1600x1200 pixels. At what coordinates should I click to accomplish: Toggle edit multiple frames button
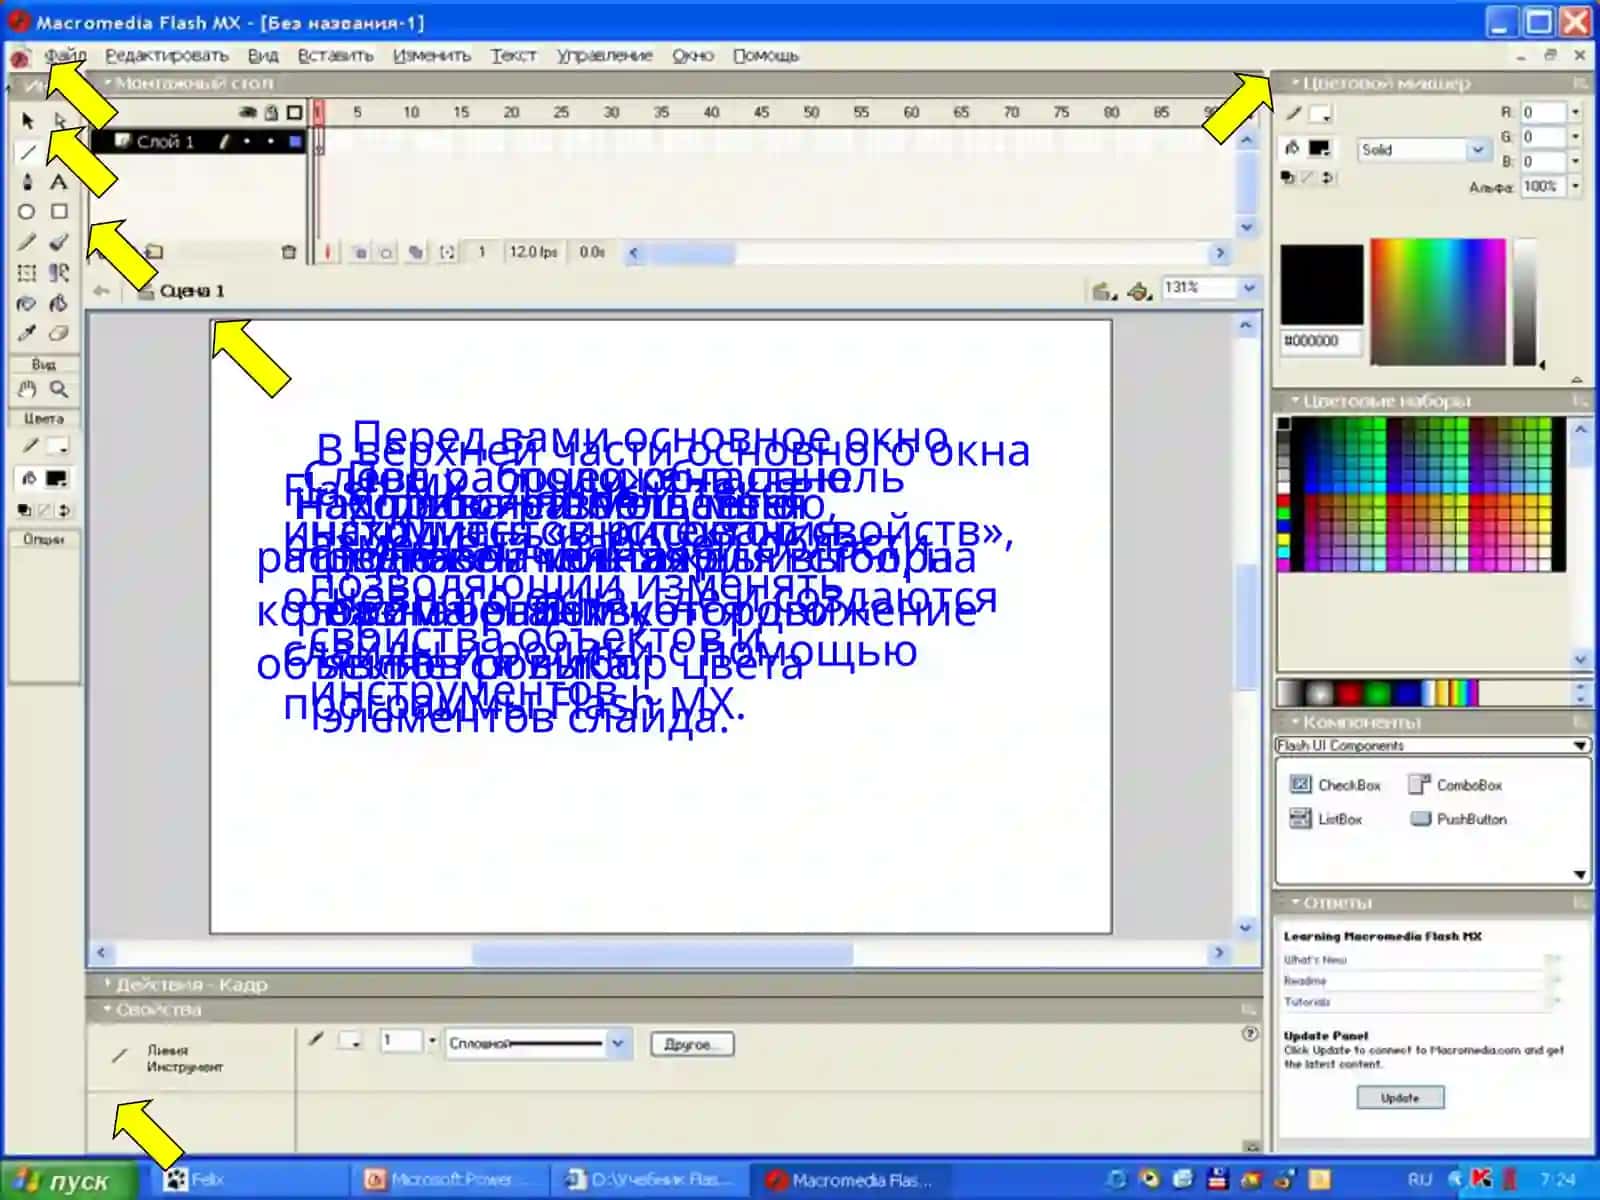pyautogui.click(x=416, y=252)
